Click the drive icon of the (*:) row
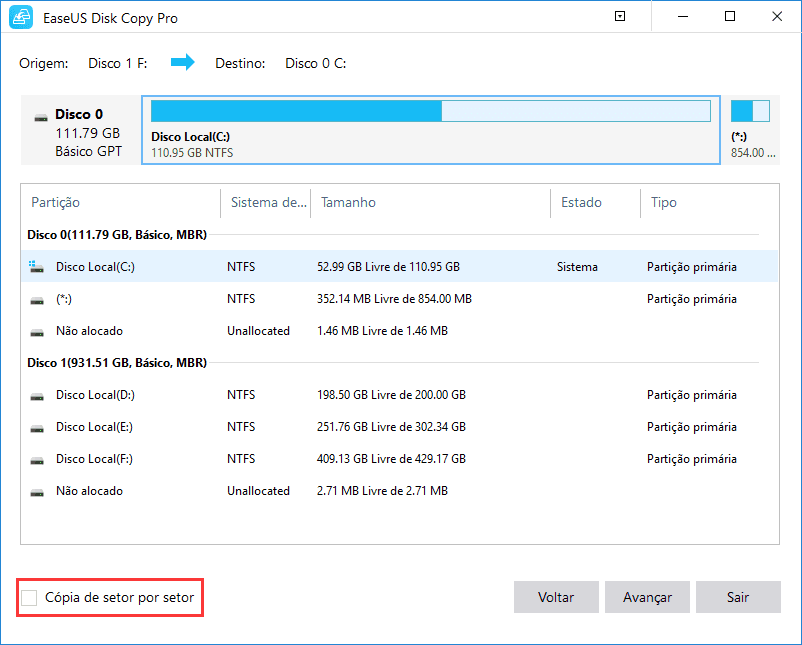 pyautogui.click(x=37, y=300)
